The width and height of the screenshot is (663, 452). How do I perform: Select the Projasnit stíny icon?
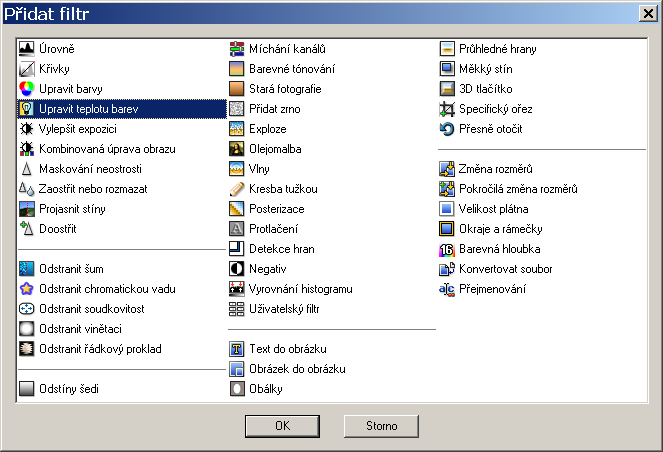tap(26, 209)
